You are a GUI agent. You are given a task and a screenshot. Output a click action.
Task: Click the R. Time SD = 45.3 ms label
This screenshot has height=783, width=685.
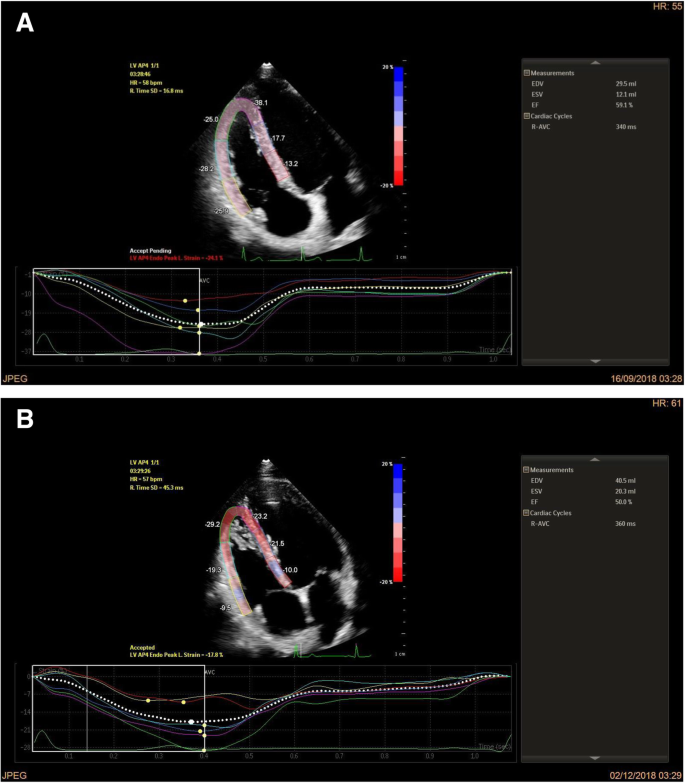click(156, 487)
